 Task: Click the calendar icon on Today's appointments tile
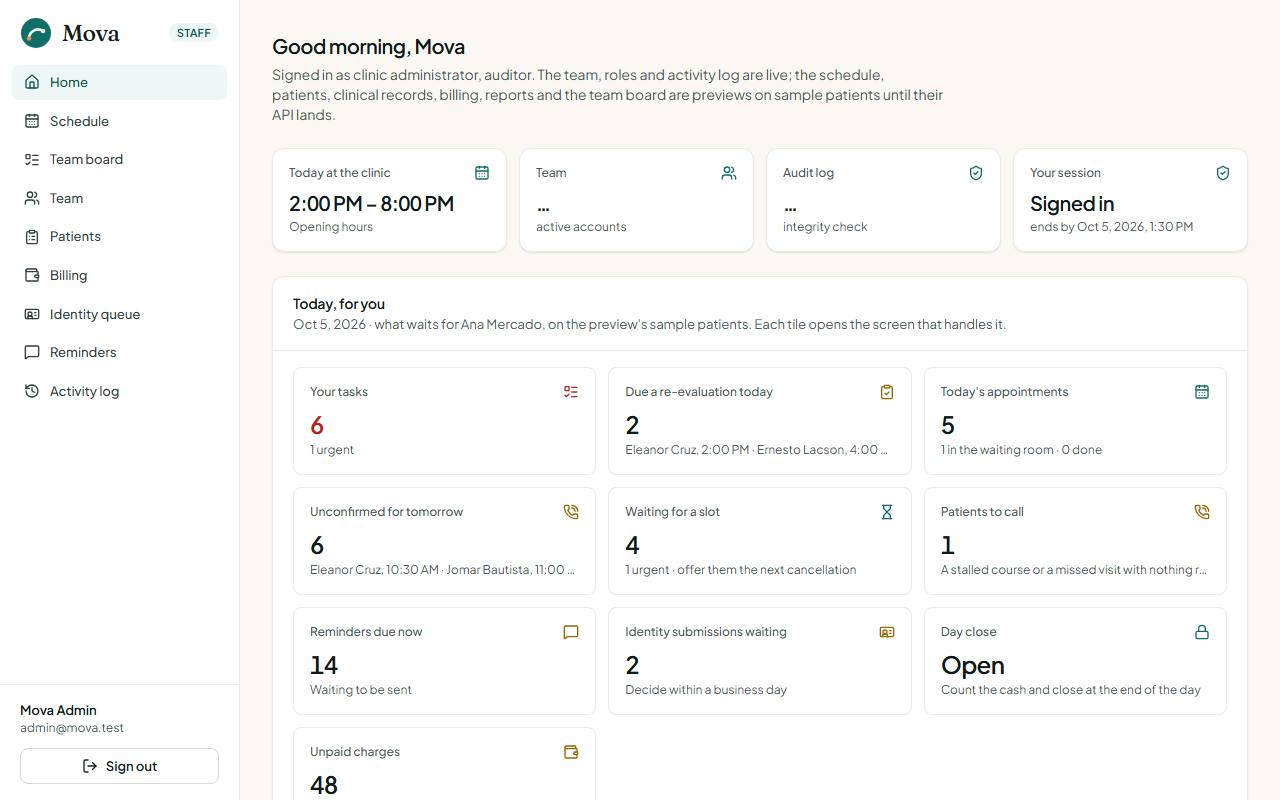pos(1202,392)
